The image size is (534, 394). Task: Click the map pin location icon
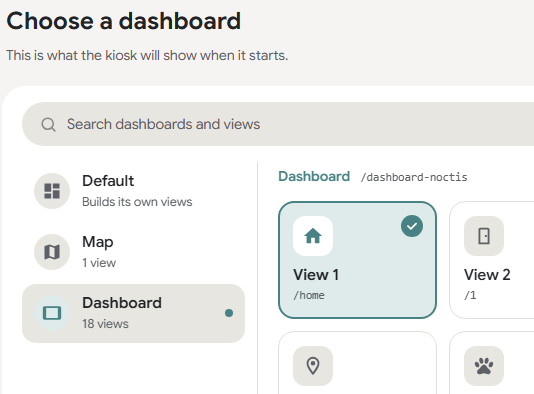[313, 366]
